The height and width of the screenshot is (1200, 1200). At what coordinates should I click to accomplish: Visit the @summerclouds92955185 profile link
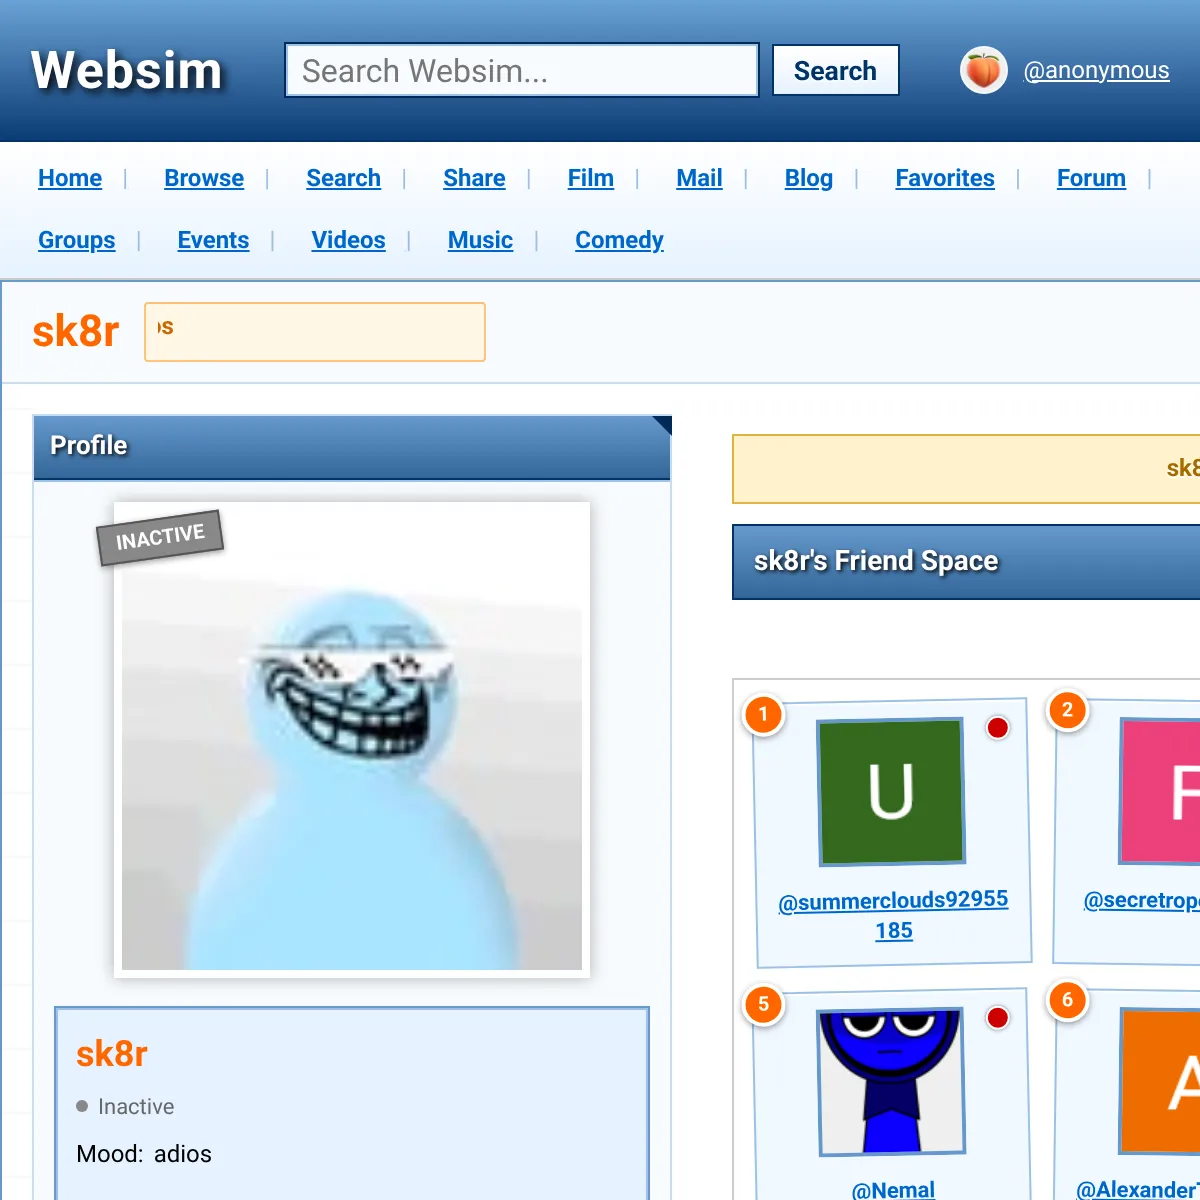893,915
